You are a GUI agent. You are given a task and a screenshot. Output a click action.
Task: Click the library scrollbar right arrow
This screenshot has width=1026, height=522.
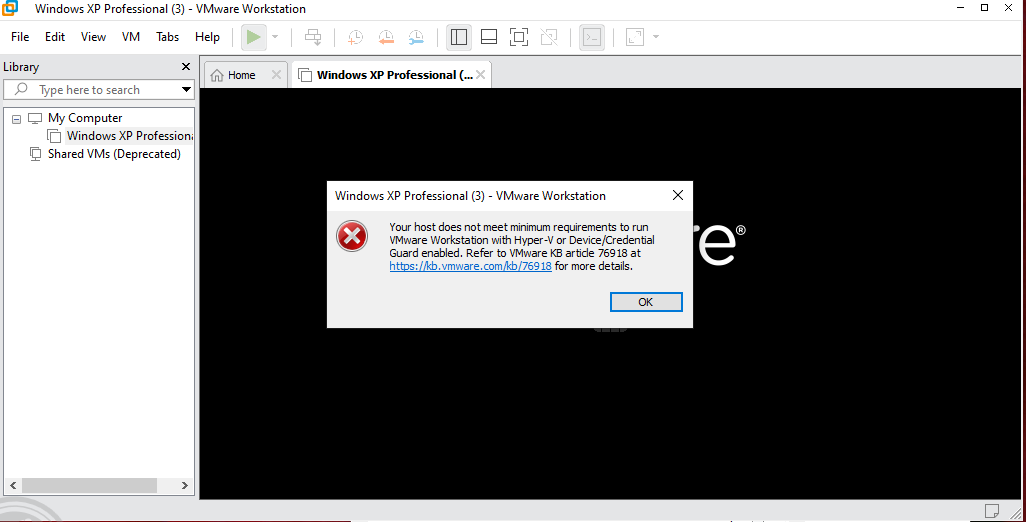185,485
